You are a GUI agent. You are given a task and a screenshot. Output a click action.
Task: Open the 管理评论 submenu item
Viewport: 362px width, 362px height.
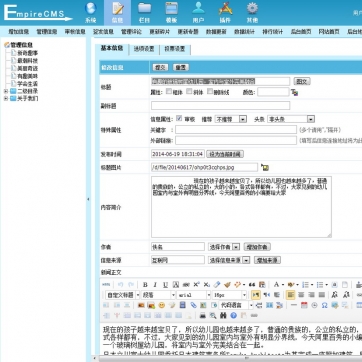click(131, 32)
